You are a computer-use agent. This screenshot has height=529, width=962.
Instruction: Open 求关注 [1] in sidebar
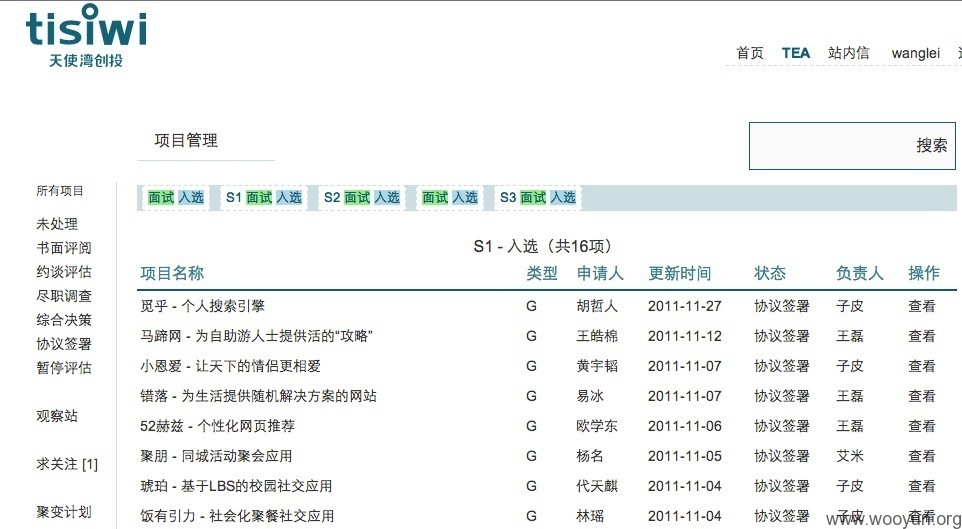pyautogui.click(x=67, y=464)
